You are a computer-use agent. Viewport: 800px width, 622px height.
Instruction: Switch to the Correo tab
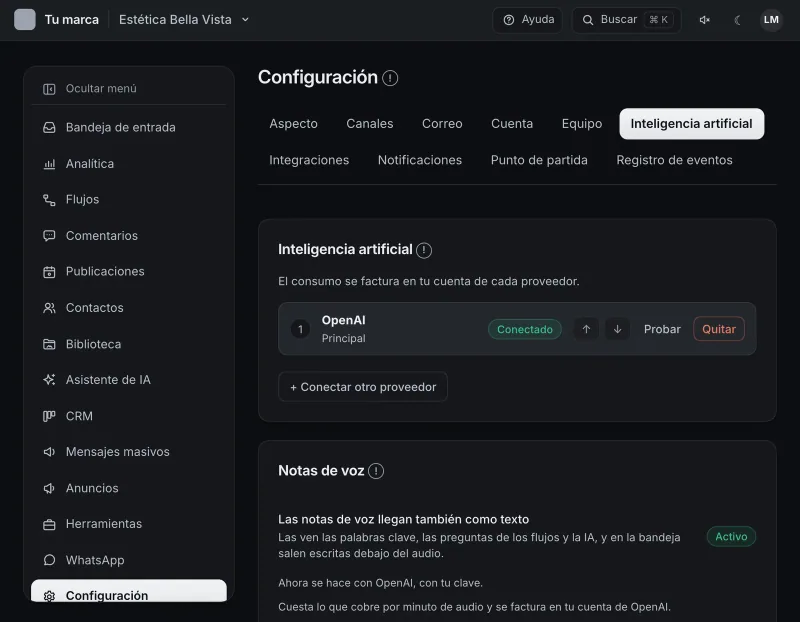pos(442,123)
